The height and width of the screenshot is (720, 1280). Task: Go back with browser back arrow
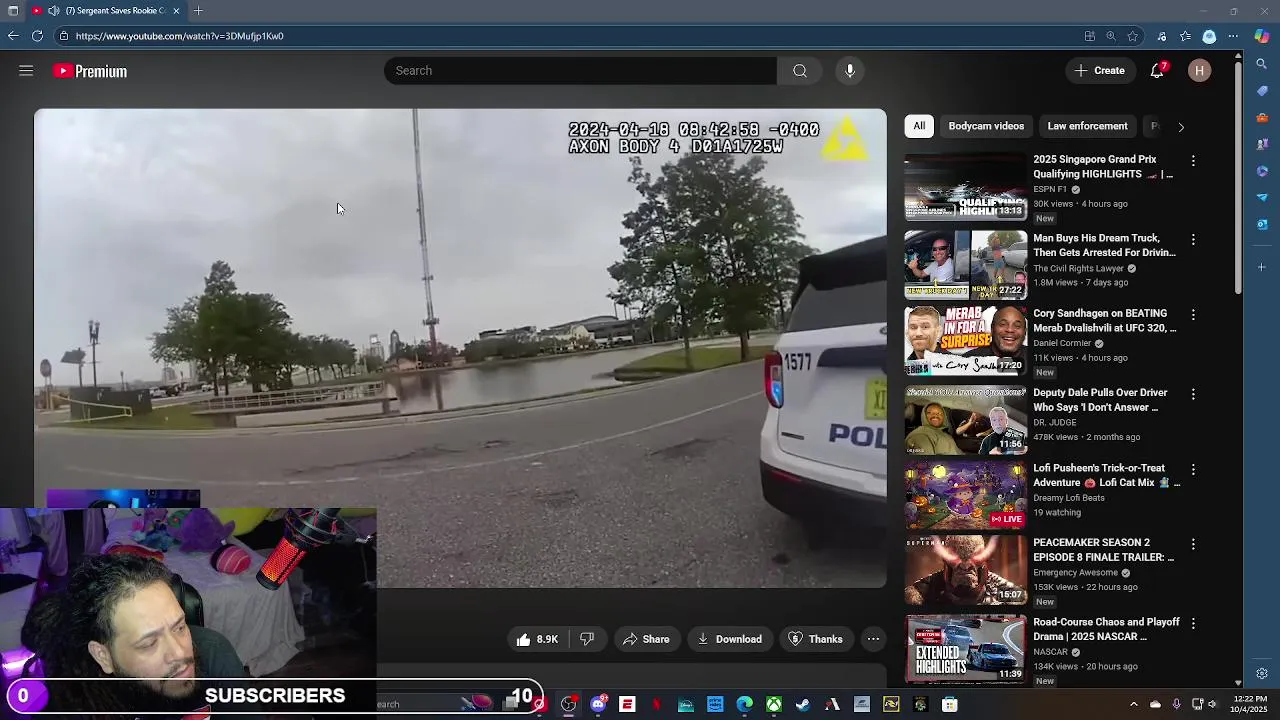click(x=12, y=36)
